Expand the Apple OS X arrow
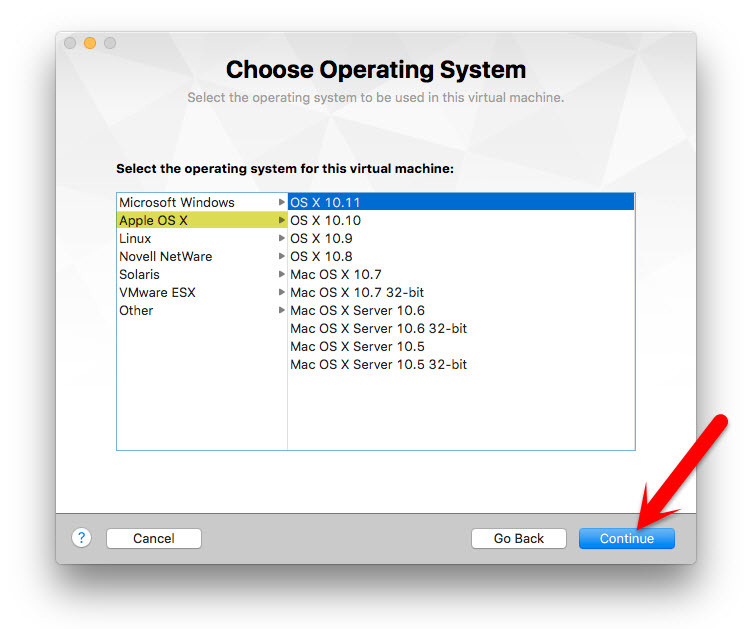This screenshot has width=752, height=629. [282, 220]
